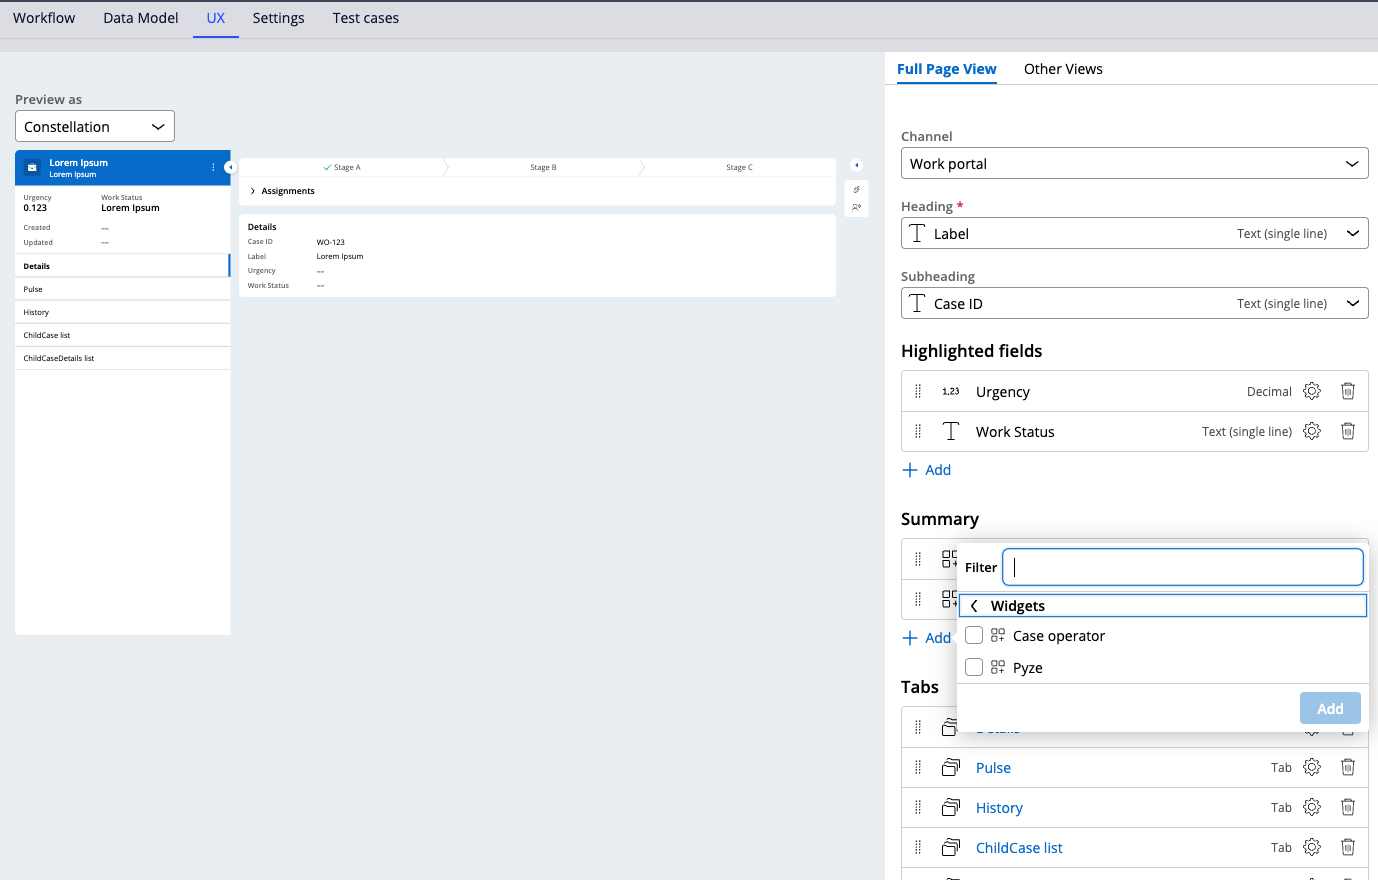Remove the Pulse tab with trash icon
This screenshot has height=880, width=1378.
[x=1348, y=767]
